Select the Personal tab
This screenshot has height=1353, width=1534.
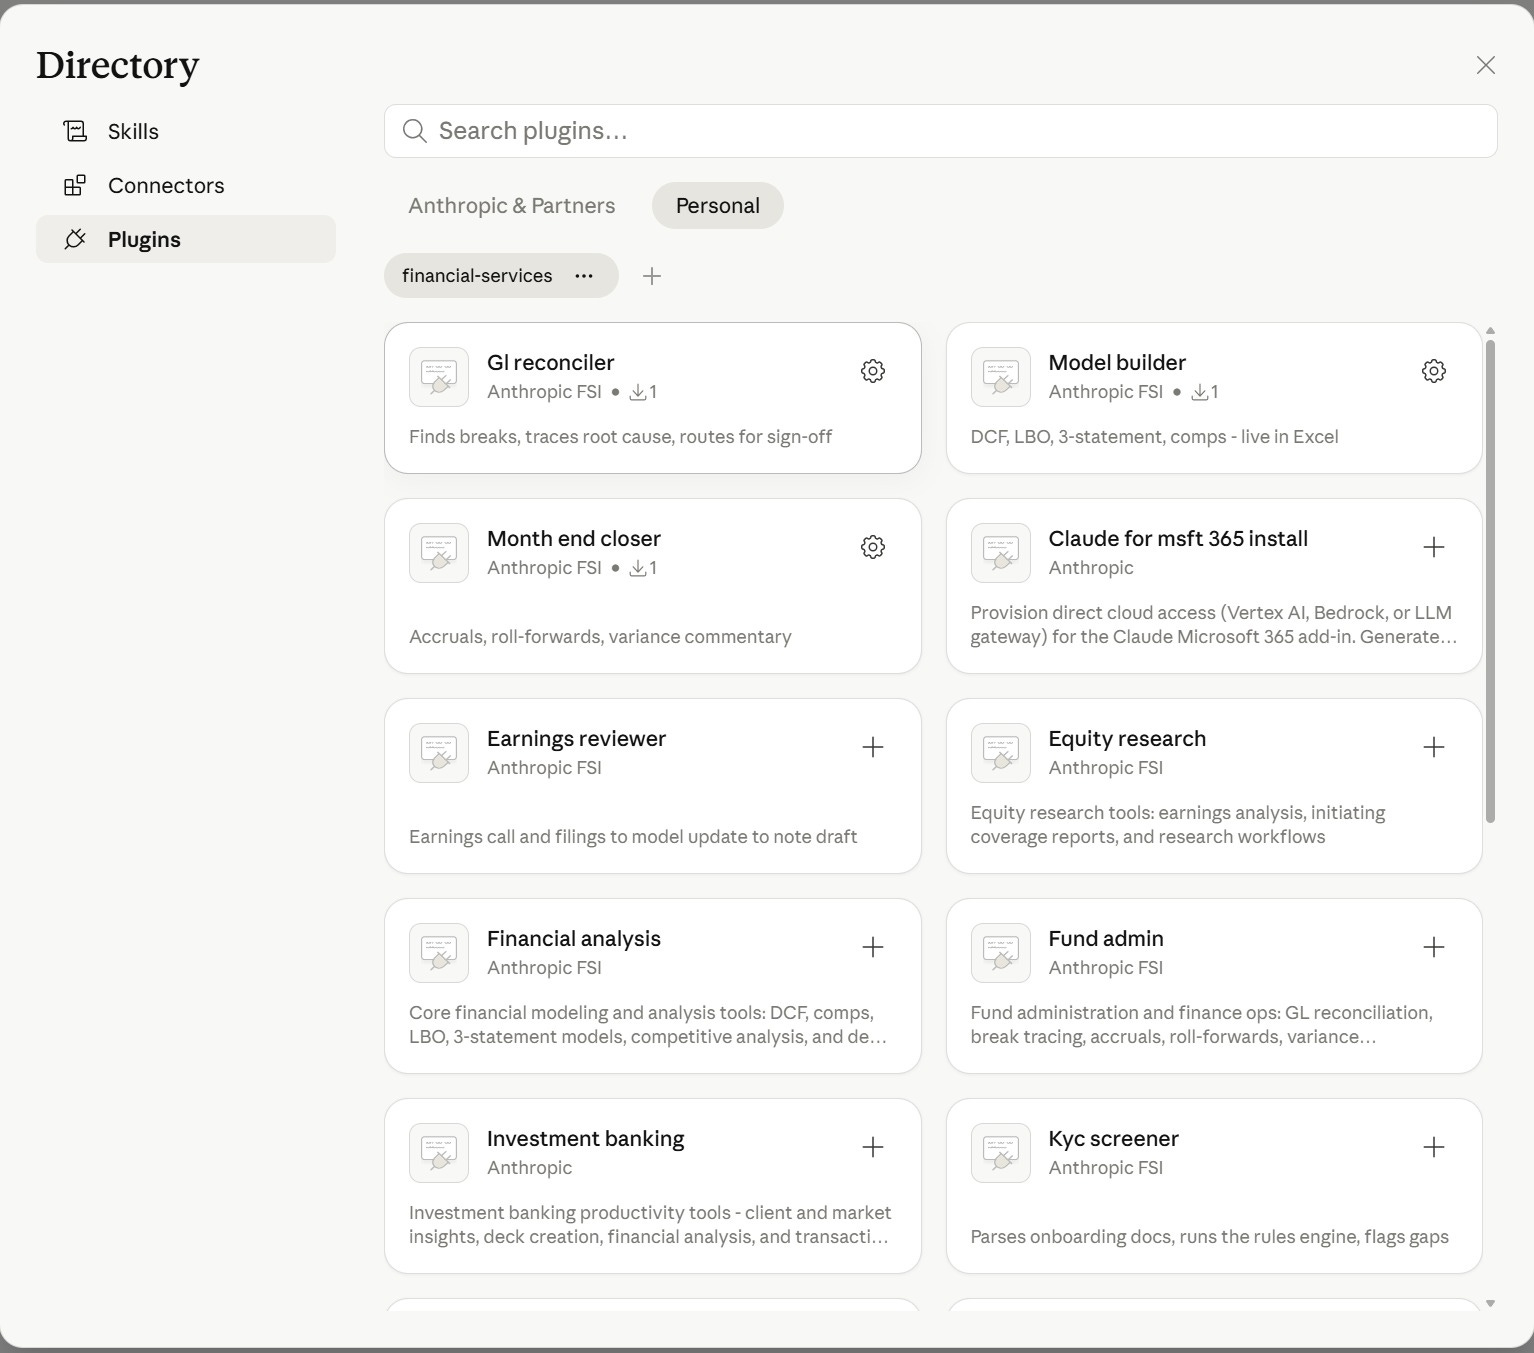click(717, 206)
